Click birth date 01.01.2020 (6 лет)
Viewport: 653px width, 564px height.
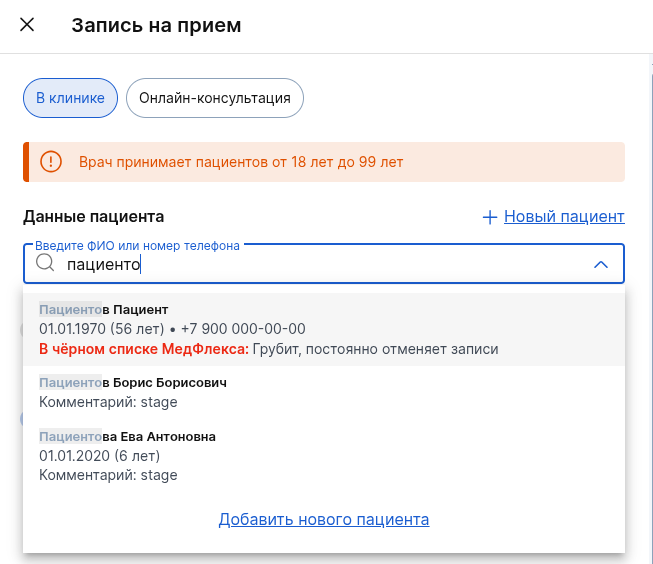(x=100, y=456)
